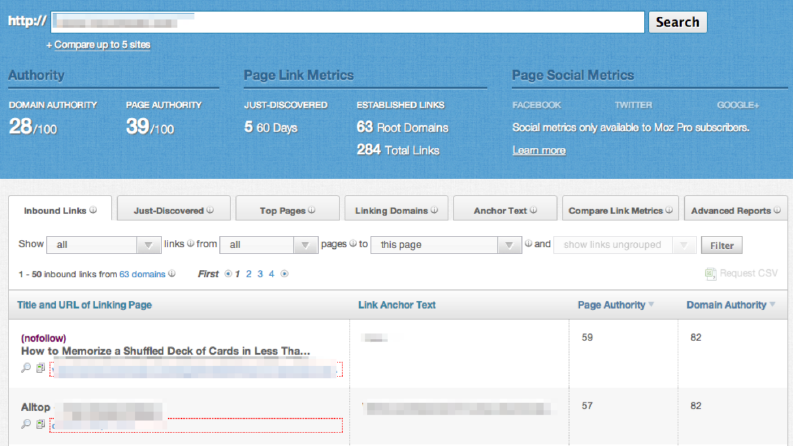This screenshot has width=793, height=446.
Task: Select Page Authority value 59
Action: click(x=587, y=337)
